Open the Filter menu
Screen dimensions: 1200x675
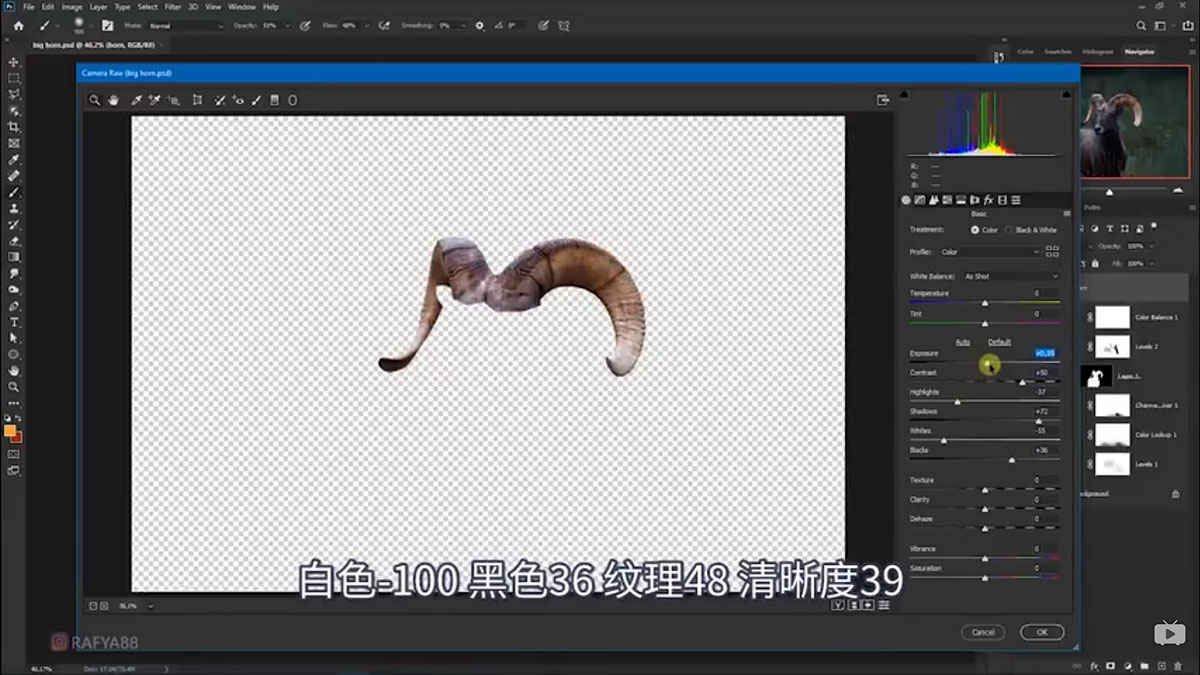pyautogui.click(x=172, y=6)
